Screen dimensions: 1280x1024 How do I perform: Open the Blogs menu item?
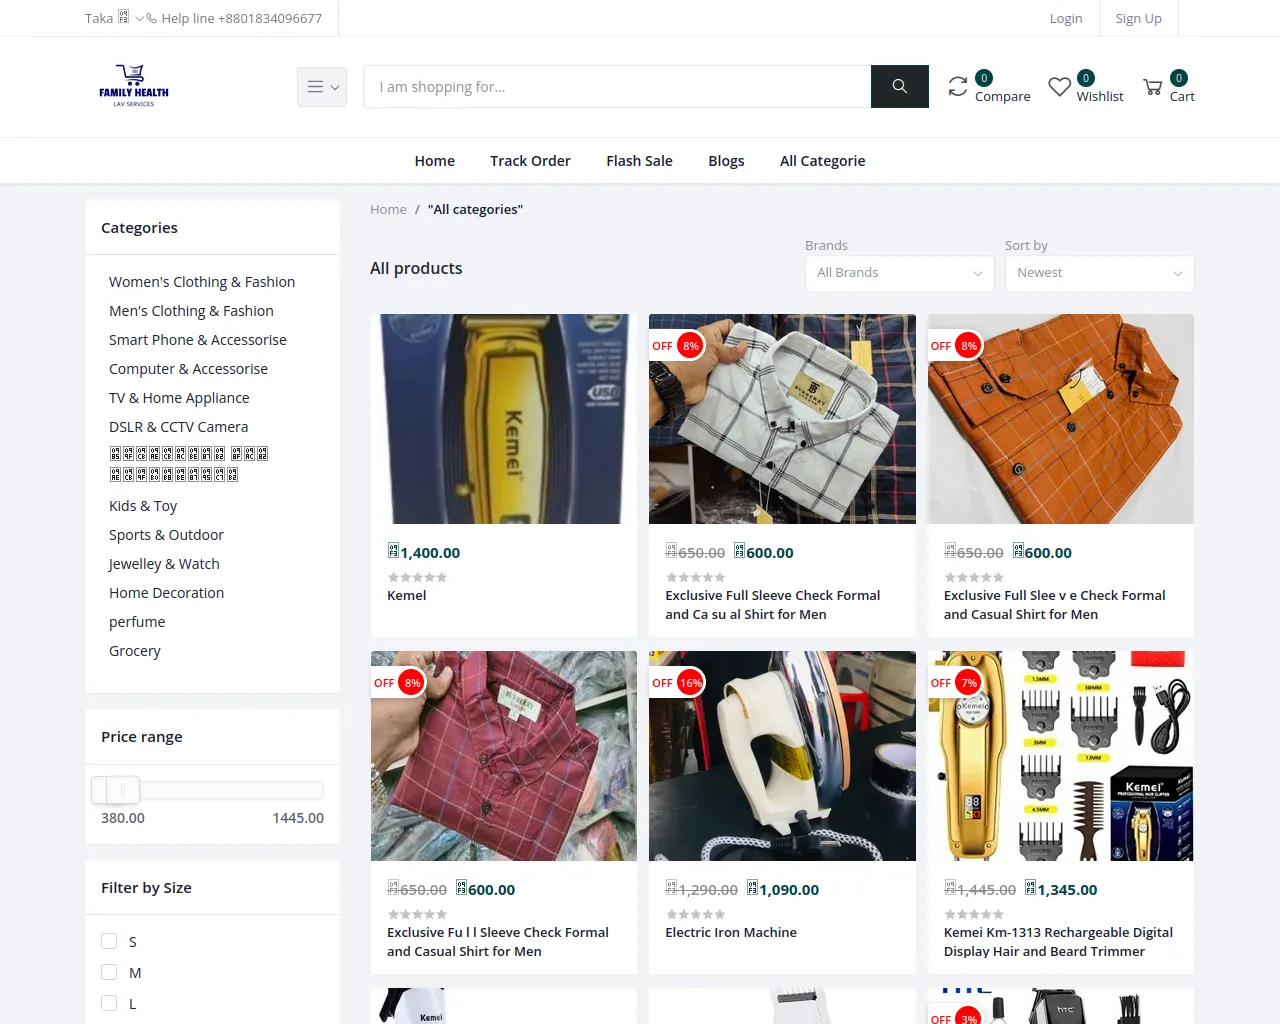(726, 161)
